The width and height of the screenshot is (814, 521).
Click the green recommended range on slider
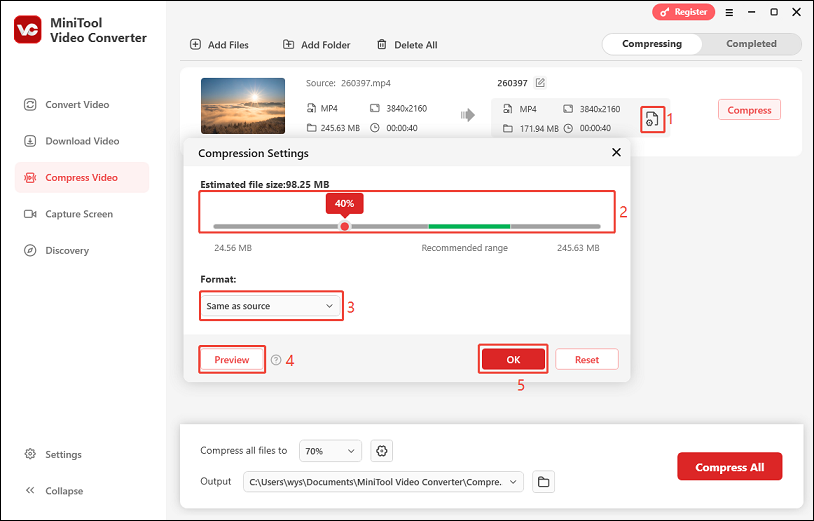469,227
